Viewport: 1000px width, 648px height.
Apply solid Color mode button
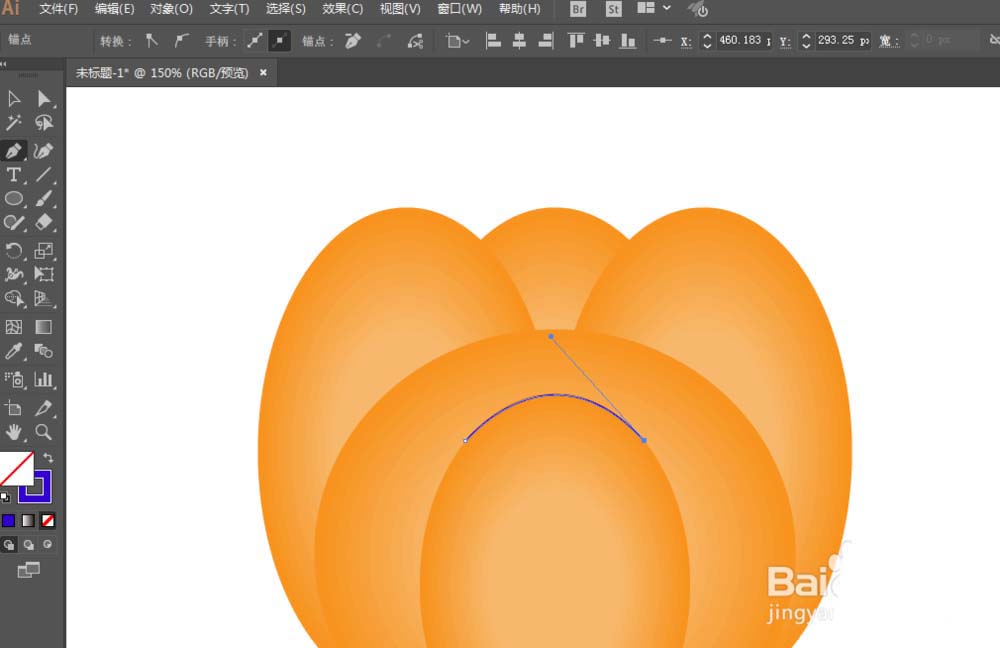coord(8,520)
